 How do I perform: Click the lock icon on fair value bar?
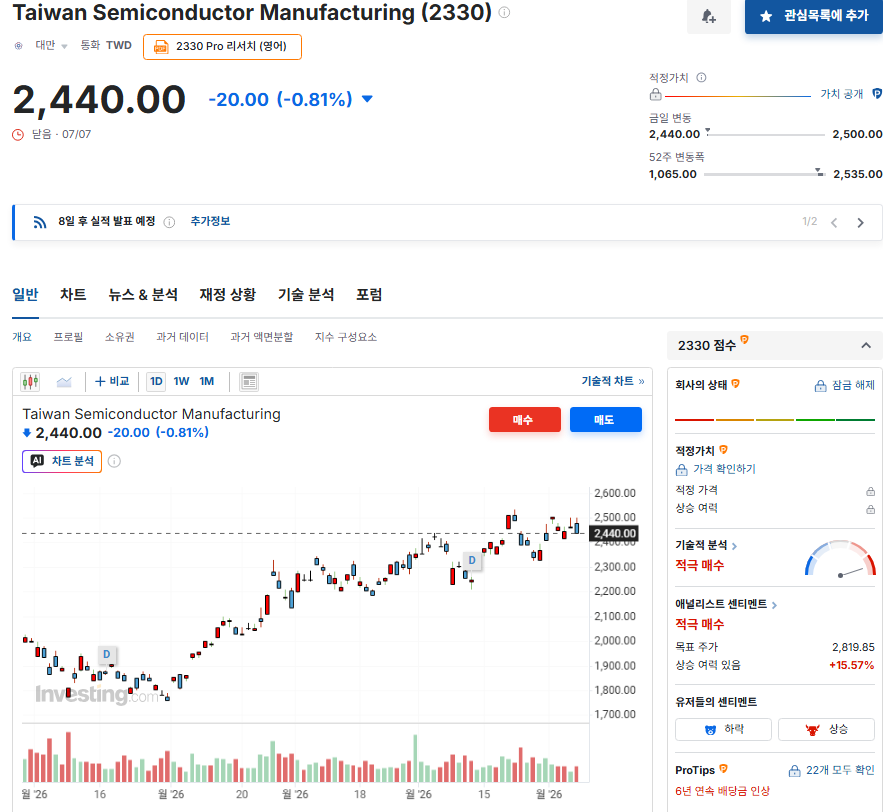coord(655,95)
